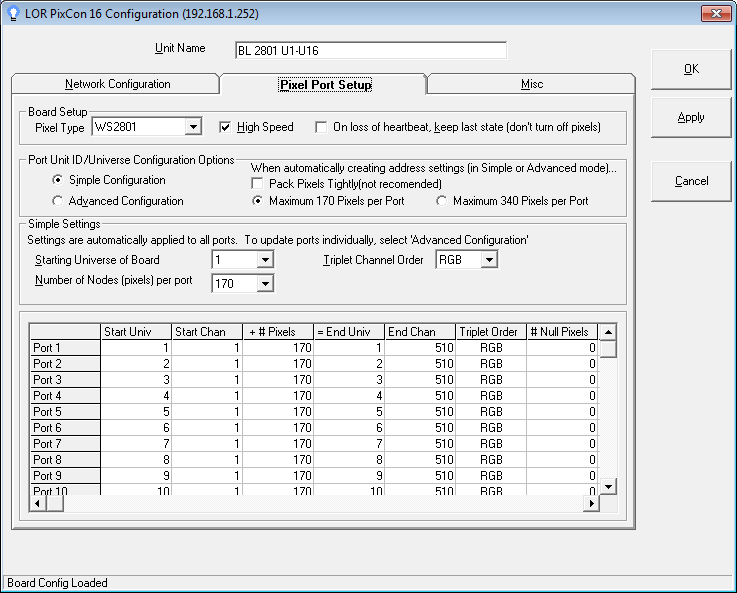Open the Pixel Type dropdown
The height and width of the screenshot is (593, 737).
pyautogui.click(x=193, y=127)
